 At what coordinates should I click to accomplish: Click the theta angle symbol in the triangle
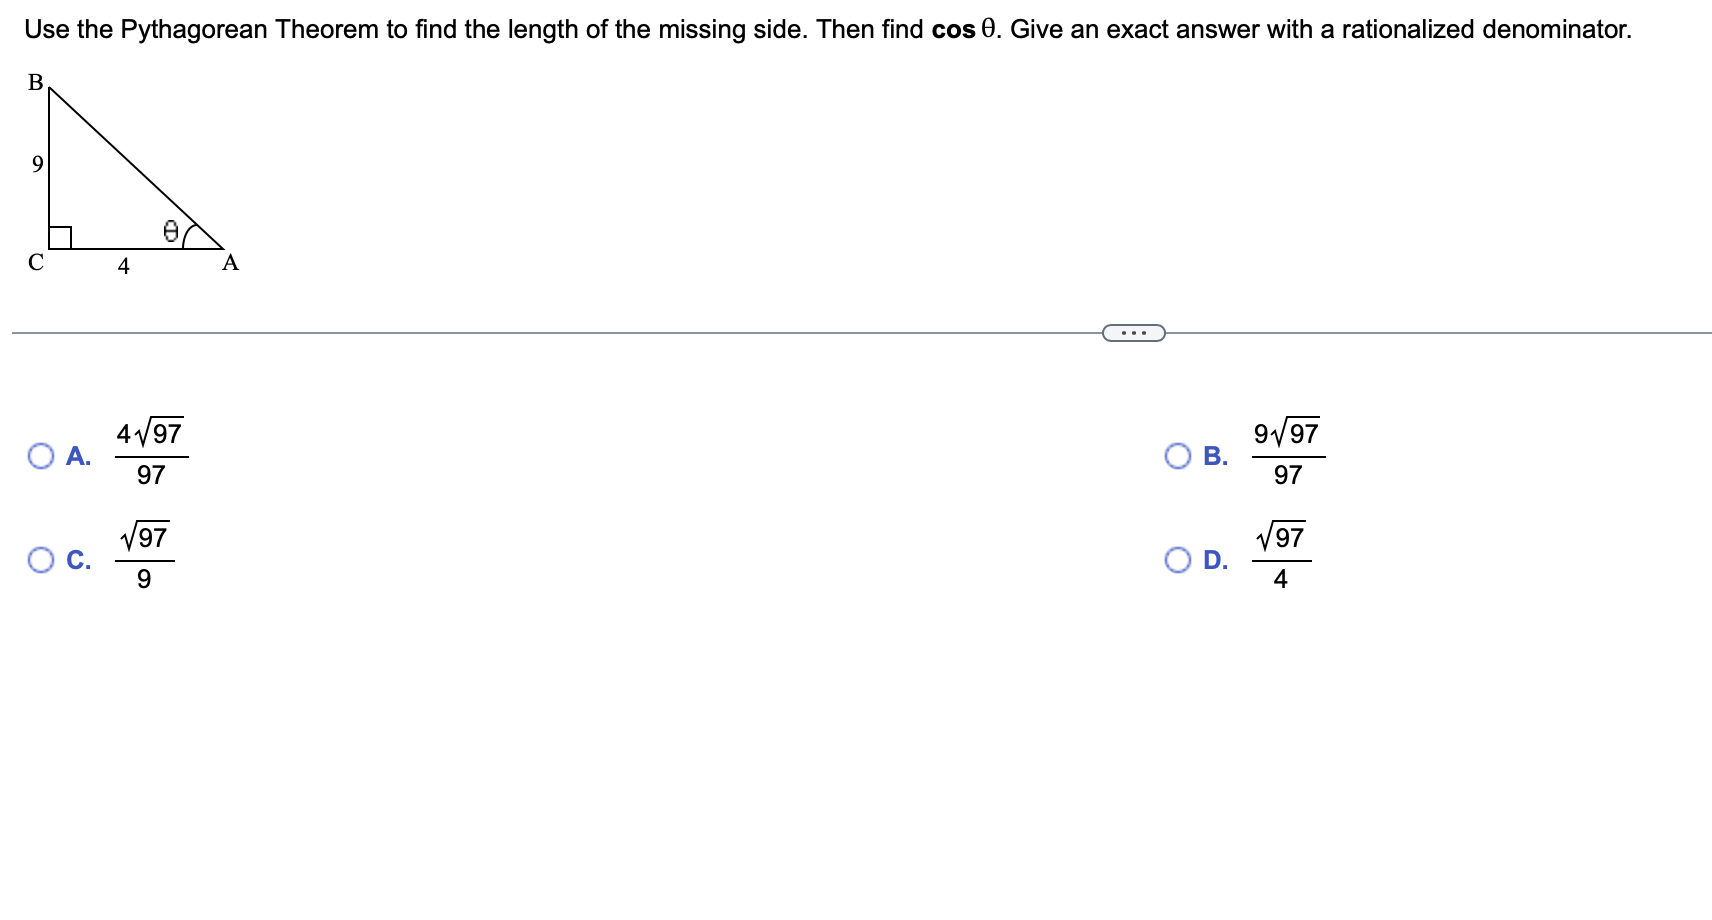pyautogui.click(x=170, y=233)
